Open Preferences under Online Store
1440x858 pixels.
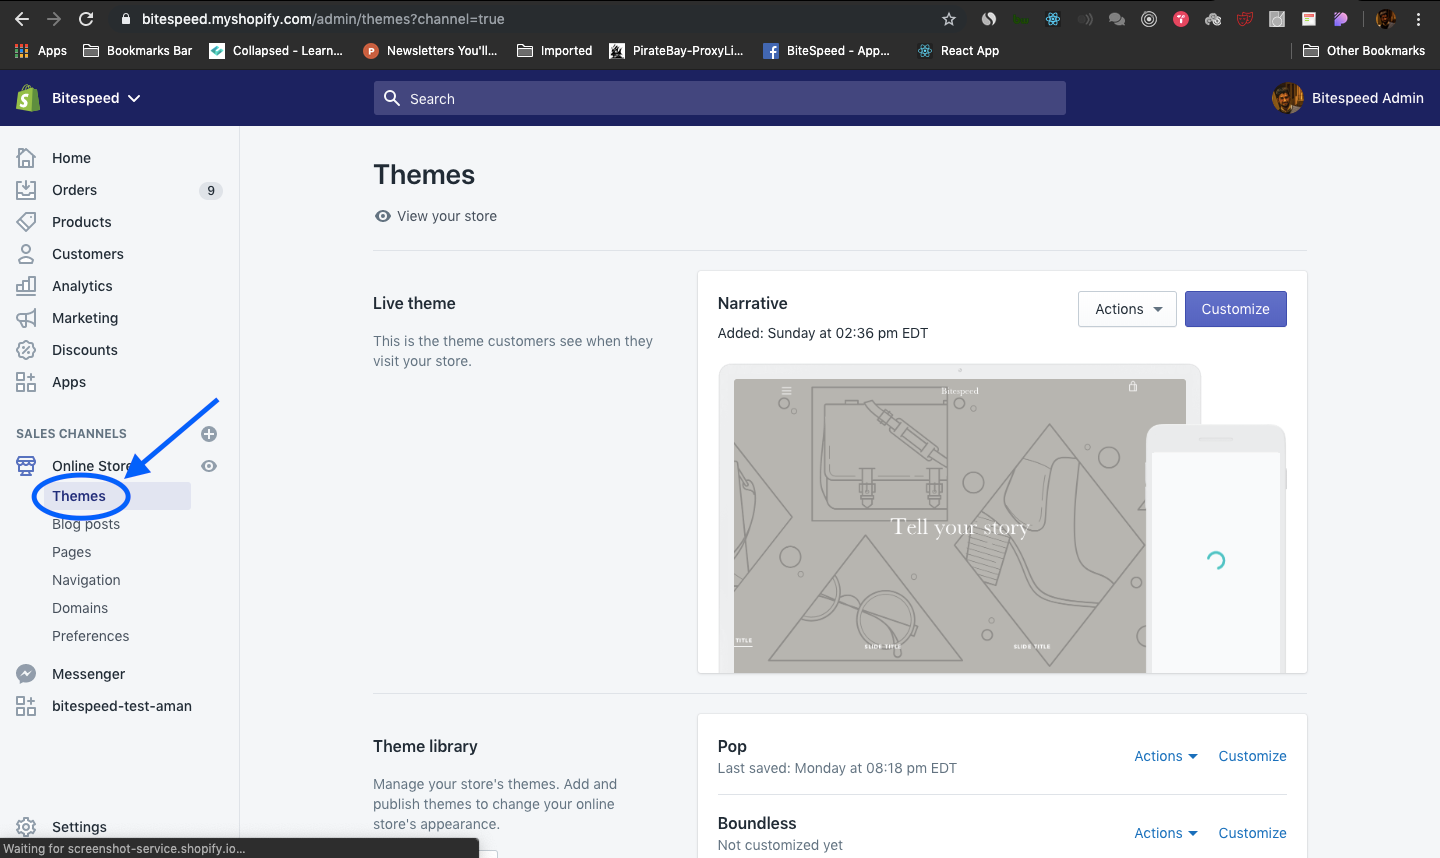(x=91, y=636)
